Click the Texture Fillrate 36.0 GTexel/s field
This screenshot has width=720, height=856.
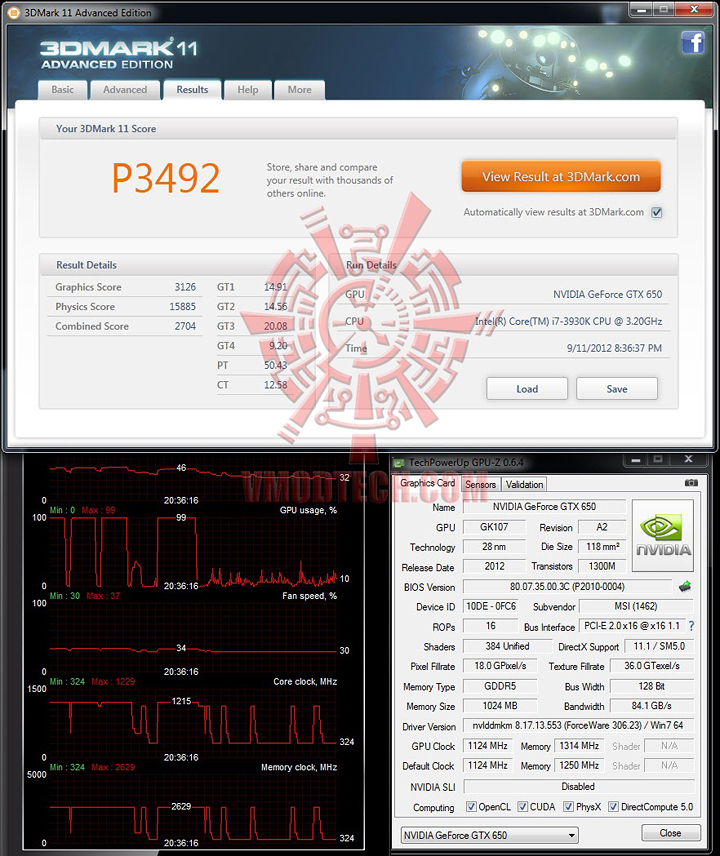(652, 666)
